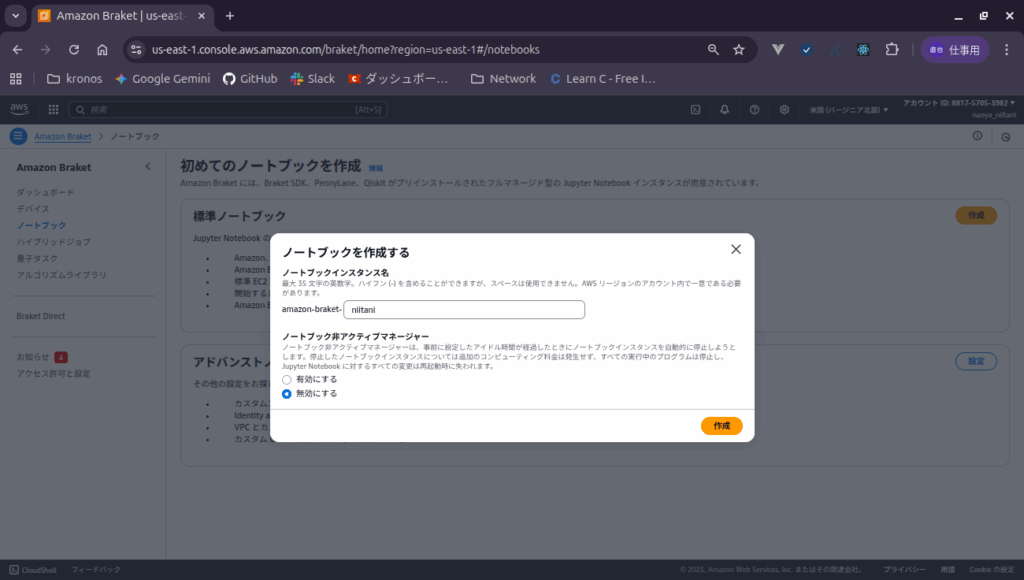Toggle the hamburger navigation menu icon
1024x580 pixels.
(18, 137)
